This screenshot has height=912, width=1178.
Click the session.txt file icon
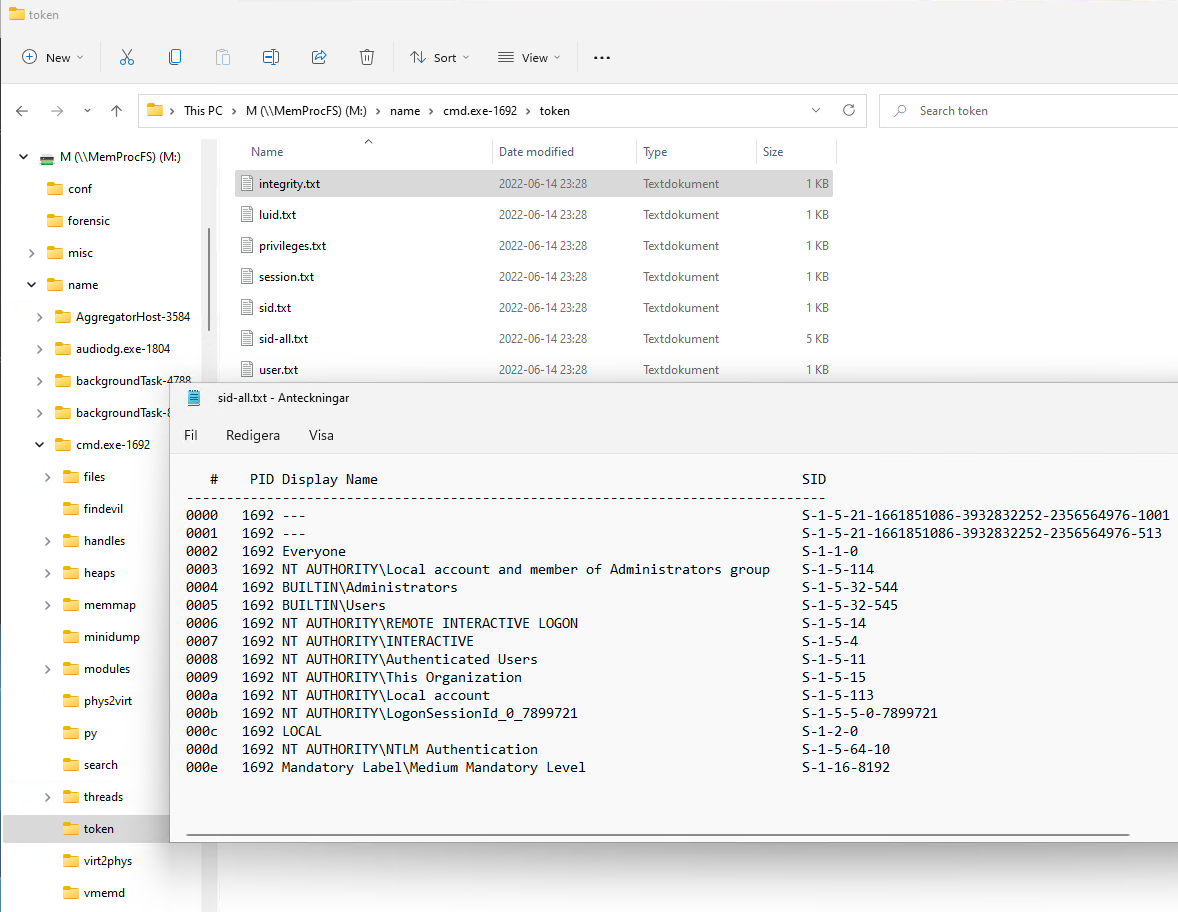tap(246, 276)
